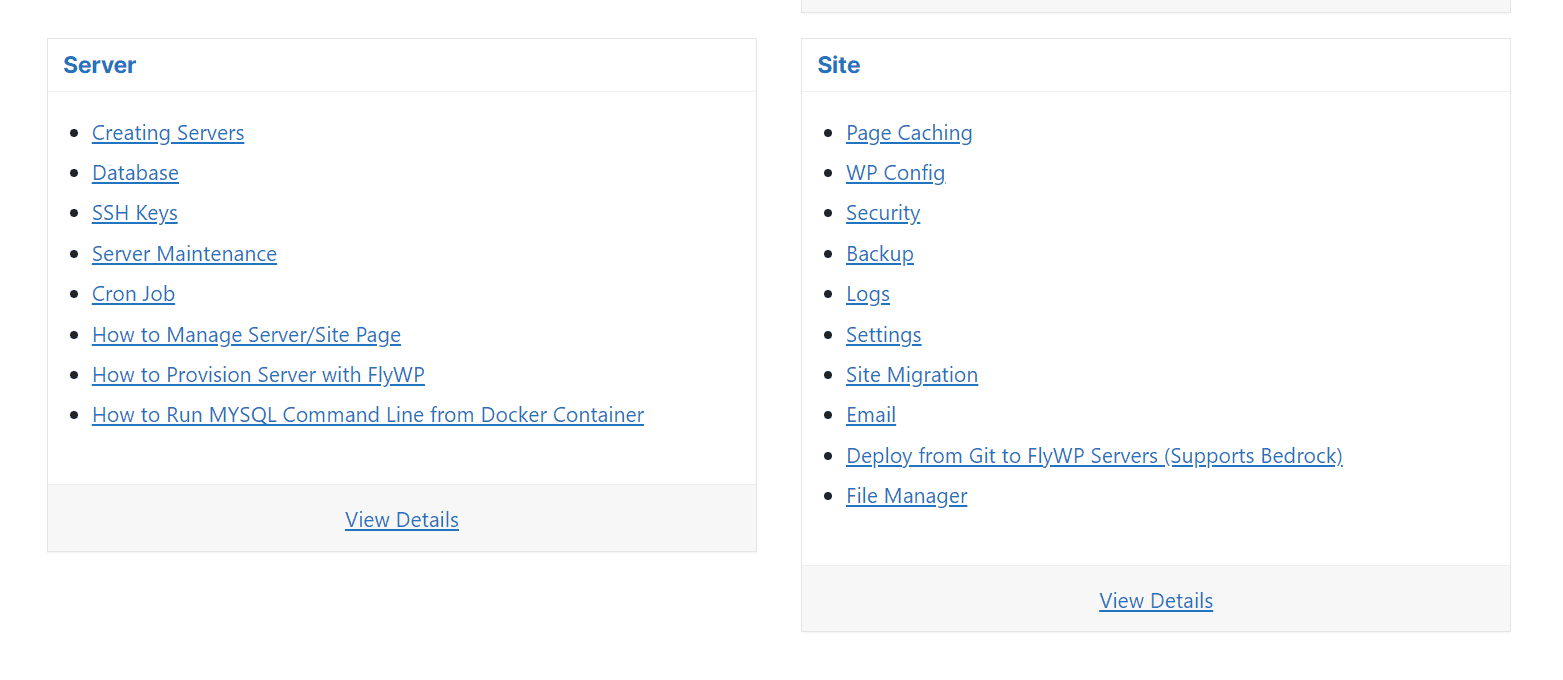This screenshot has height=680, width=1563.
Task: Click View Details under Site card
Action: point(1156,601)
